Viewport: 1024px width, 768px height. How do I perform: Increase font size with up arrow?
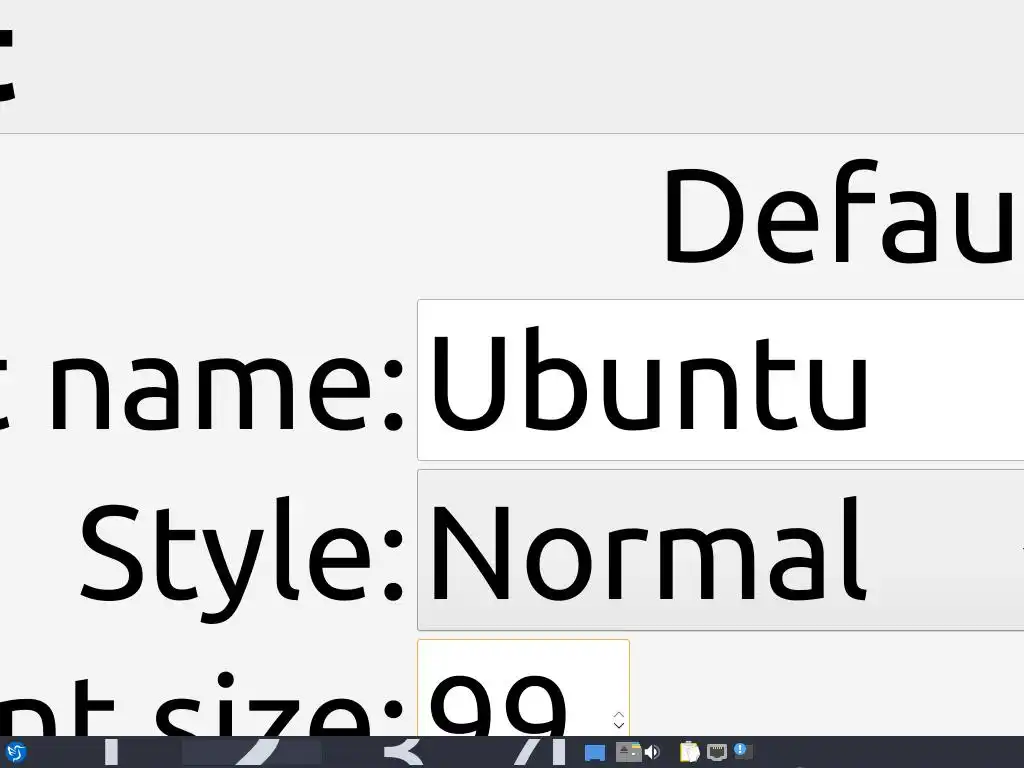(x=618, y=715)
